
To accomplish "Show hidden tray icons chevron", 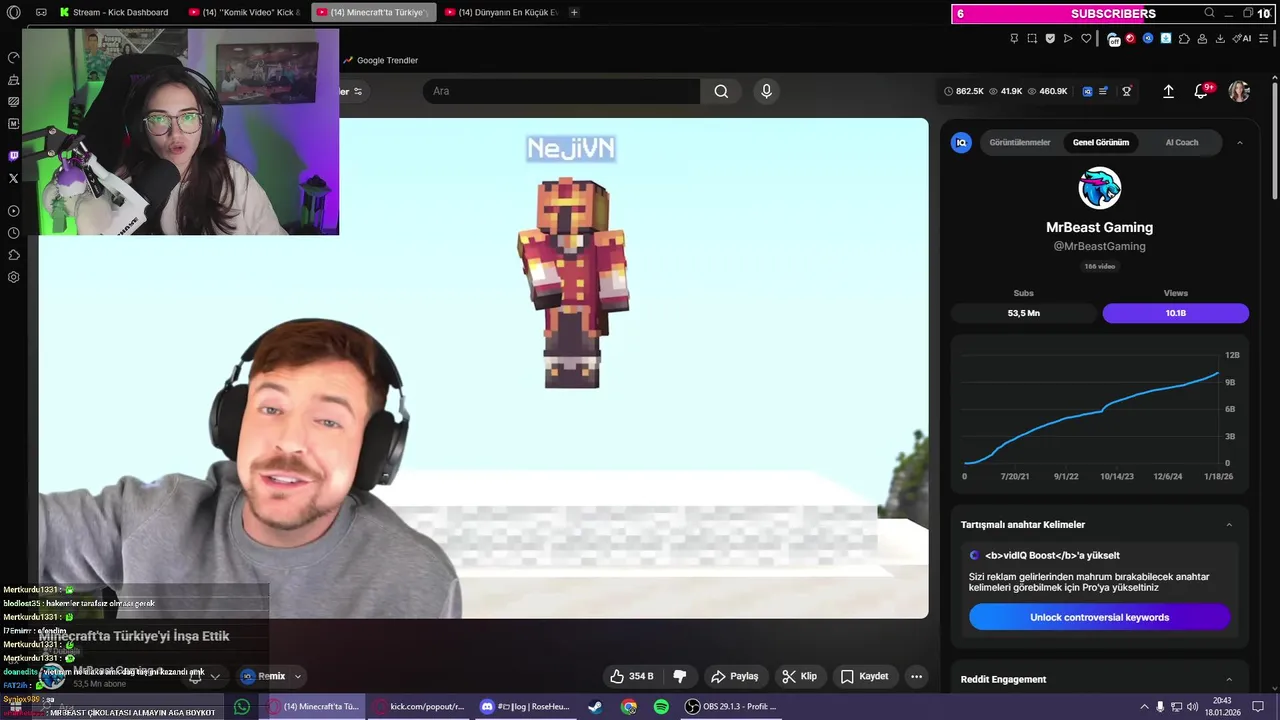I will tap(1144, 707).
